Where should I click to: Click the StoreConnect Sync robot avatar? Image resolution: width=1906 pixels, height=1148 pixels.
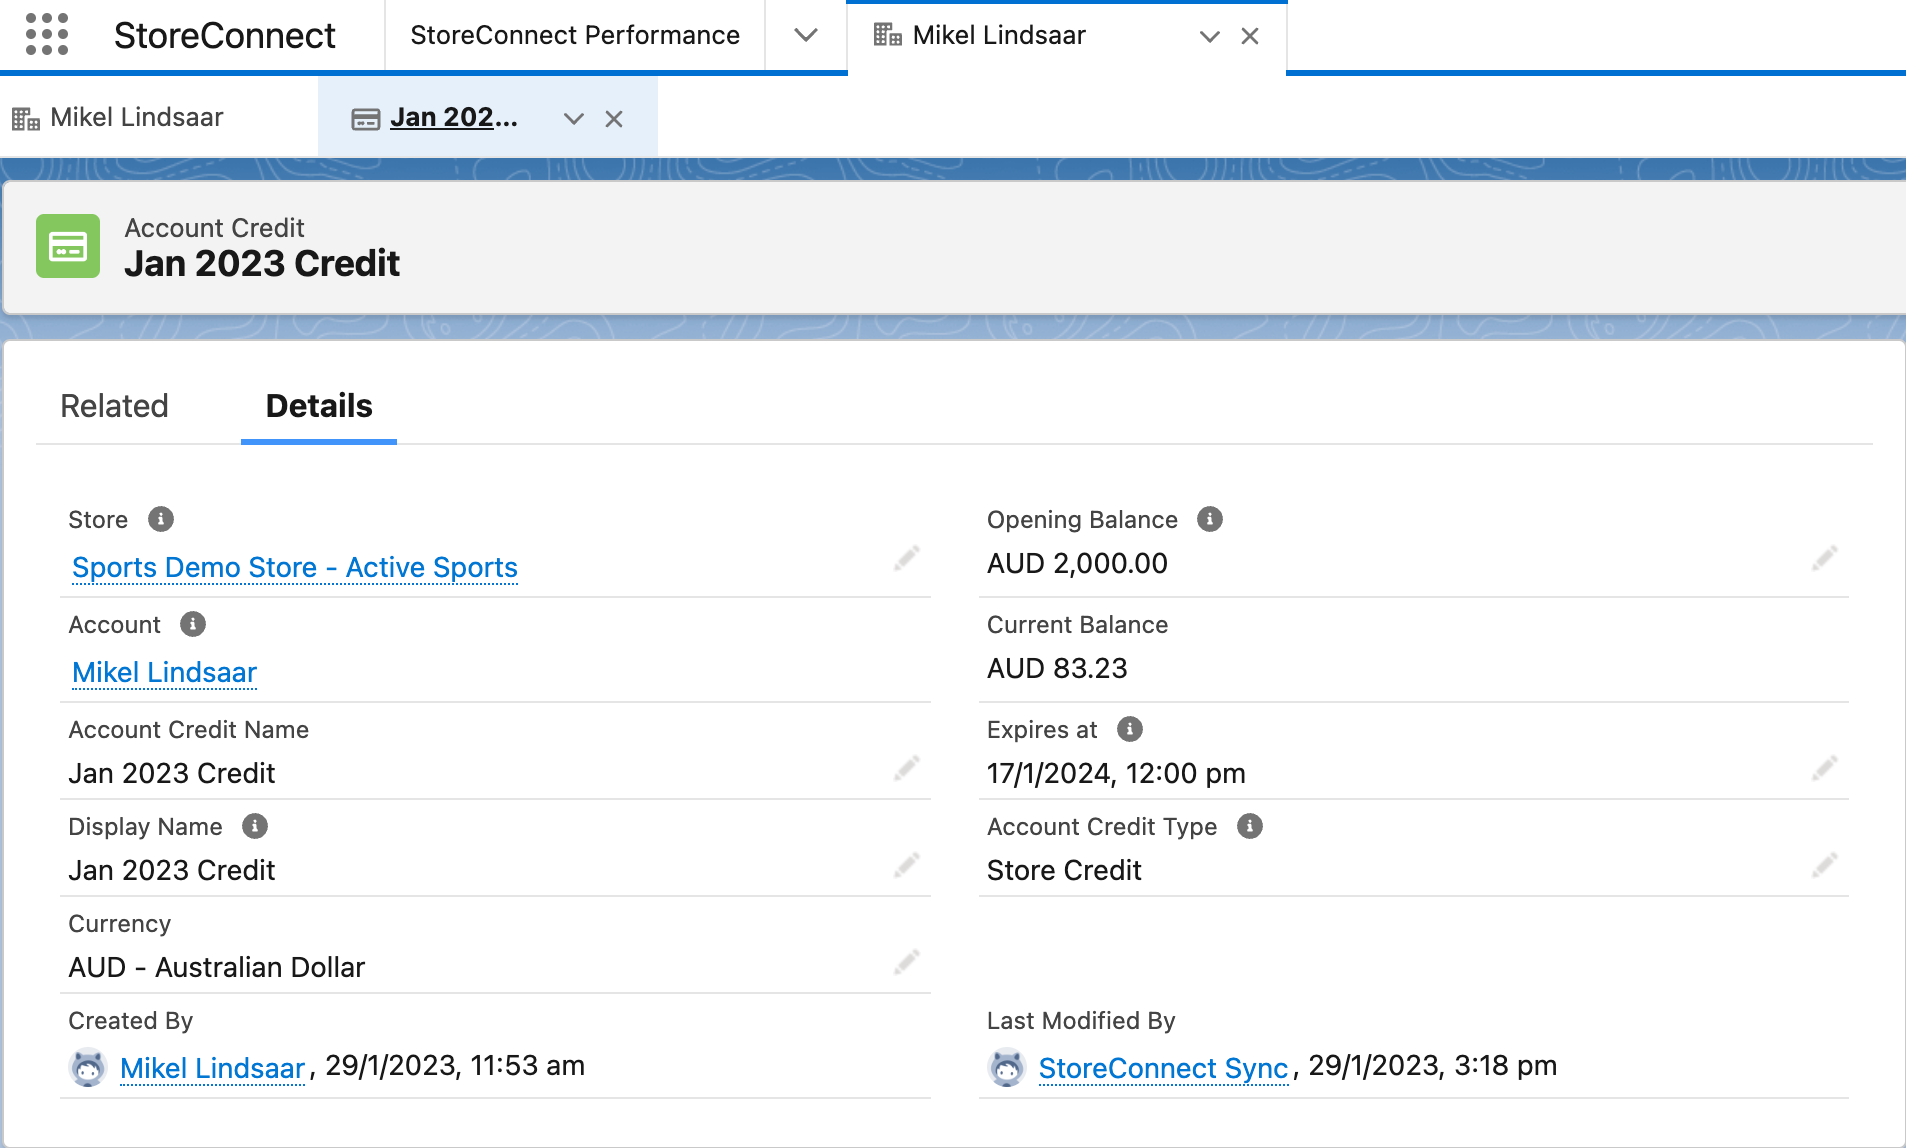click(x=1007, y=1067)
